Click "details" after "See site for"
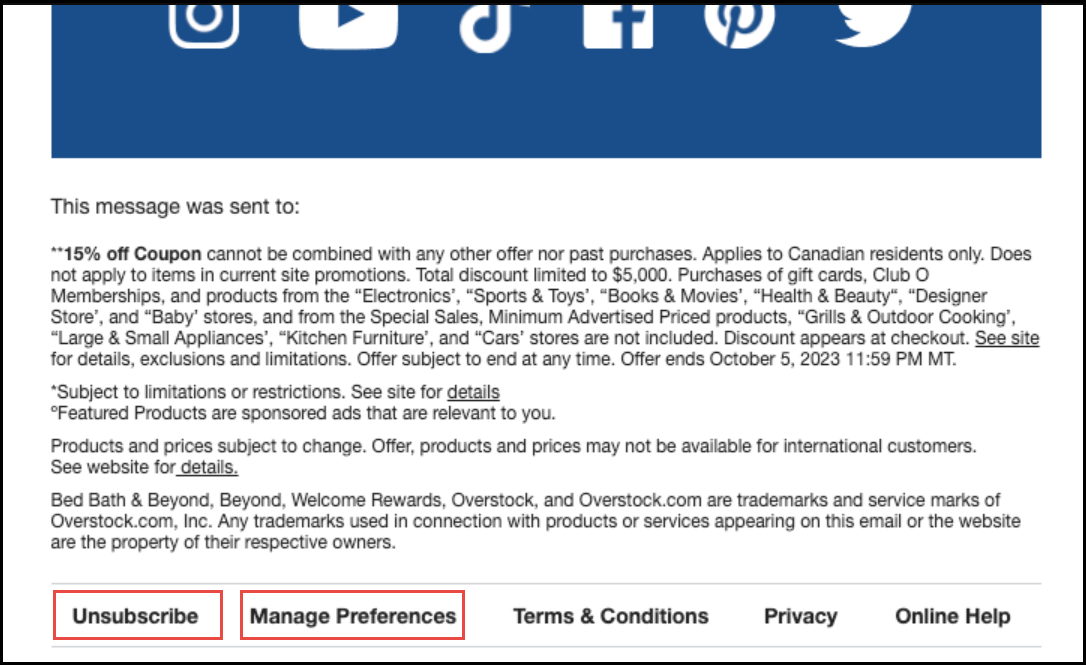Screen dimensions: 1086x665 click(473, 392)
